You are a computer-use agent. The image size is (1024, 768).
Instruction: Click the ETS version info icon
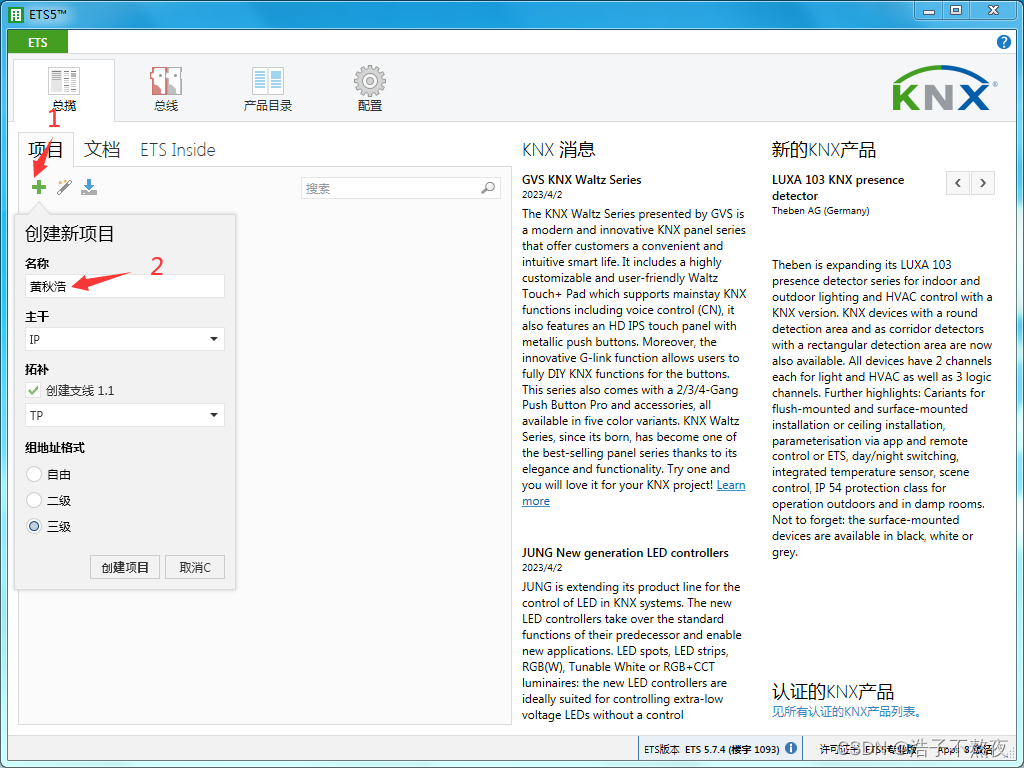coord(791,748)
